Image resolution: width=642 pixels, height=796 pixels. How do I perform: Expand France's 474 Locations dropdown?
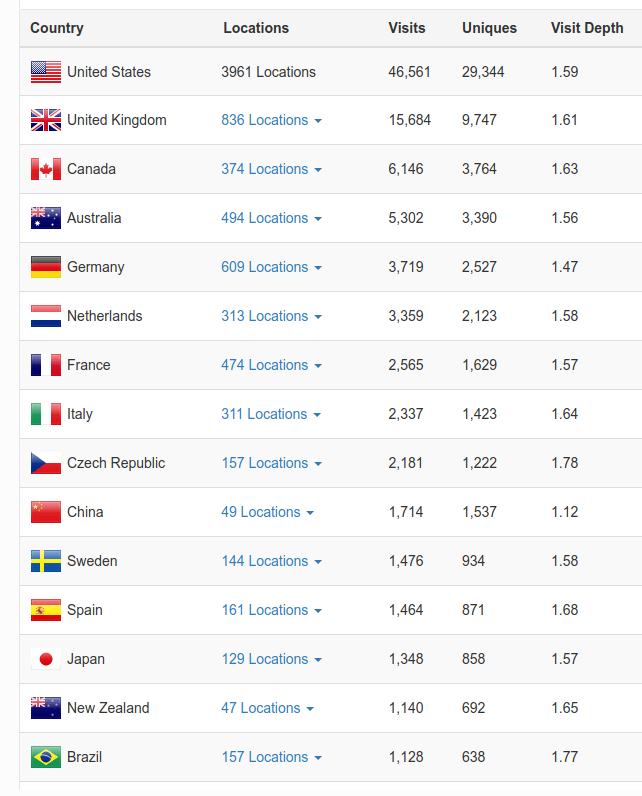pos(271,365)
